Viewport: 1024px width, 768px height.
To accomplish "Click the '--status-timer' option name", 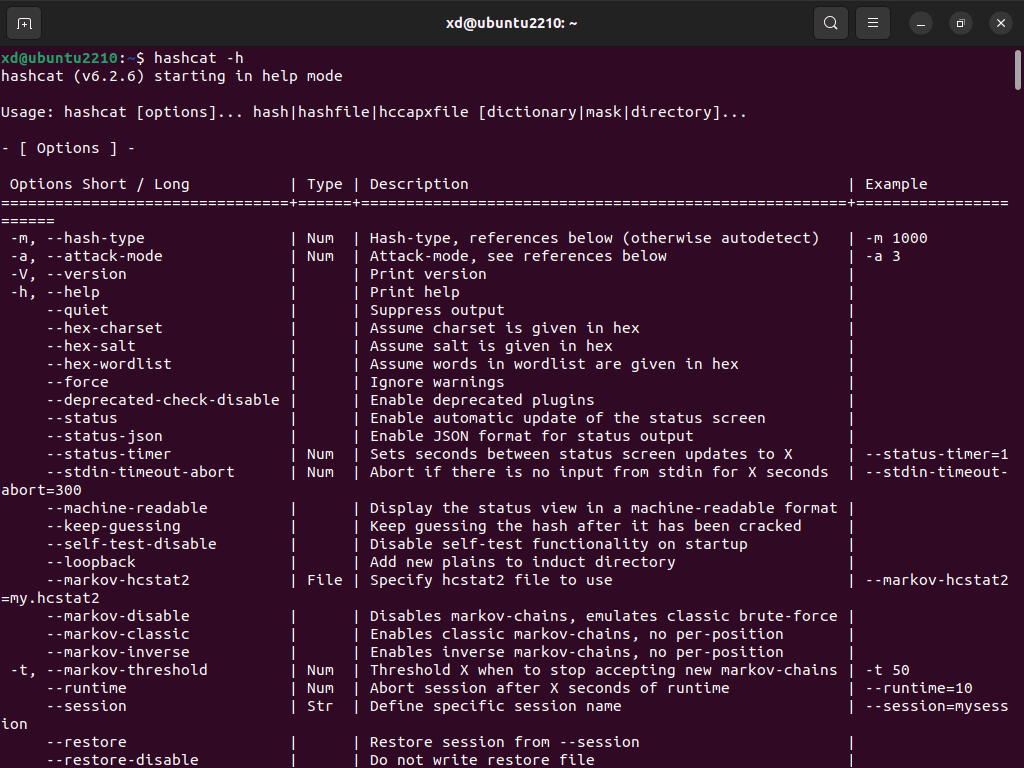I will click(108, 454).
